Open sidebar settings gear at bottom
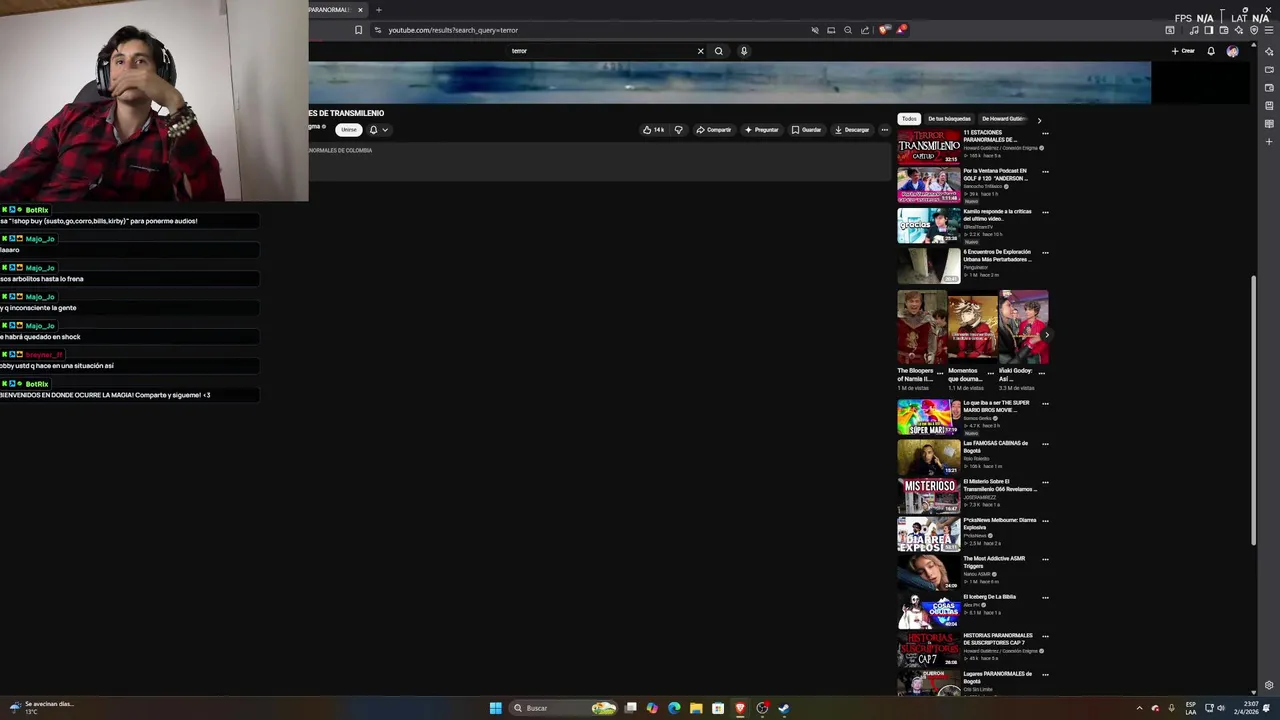1280x720 pixels. (x=1269, y=685)
